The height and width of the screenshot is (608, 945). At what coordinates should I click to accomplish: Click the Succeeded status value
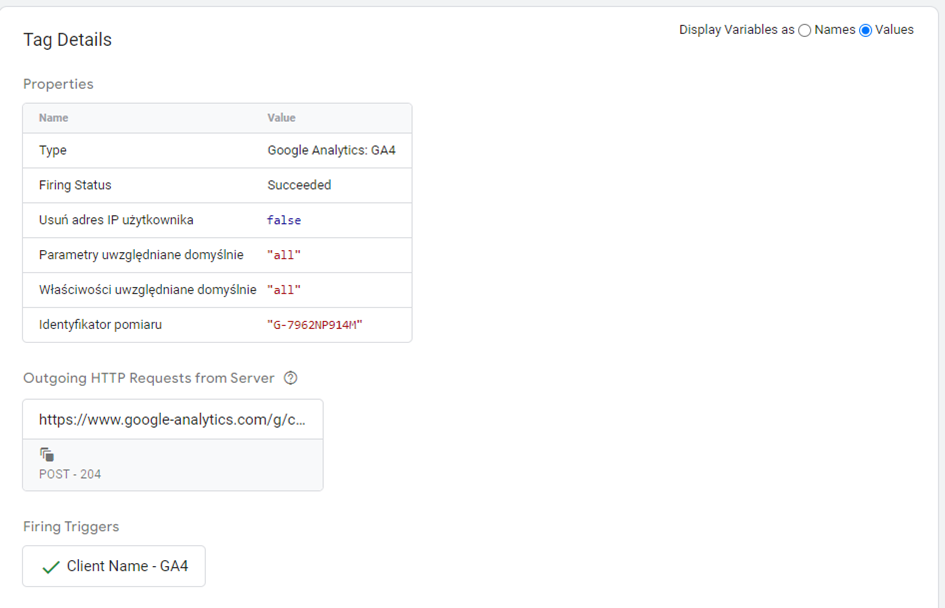coord(299,185)
